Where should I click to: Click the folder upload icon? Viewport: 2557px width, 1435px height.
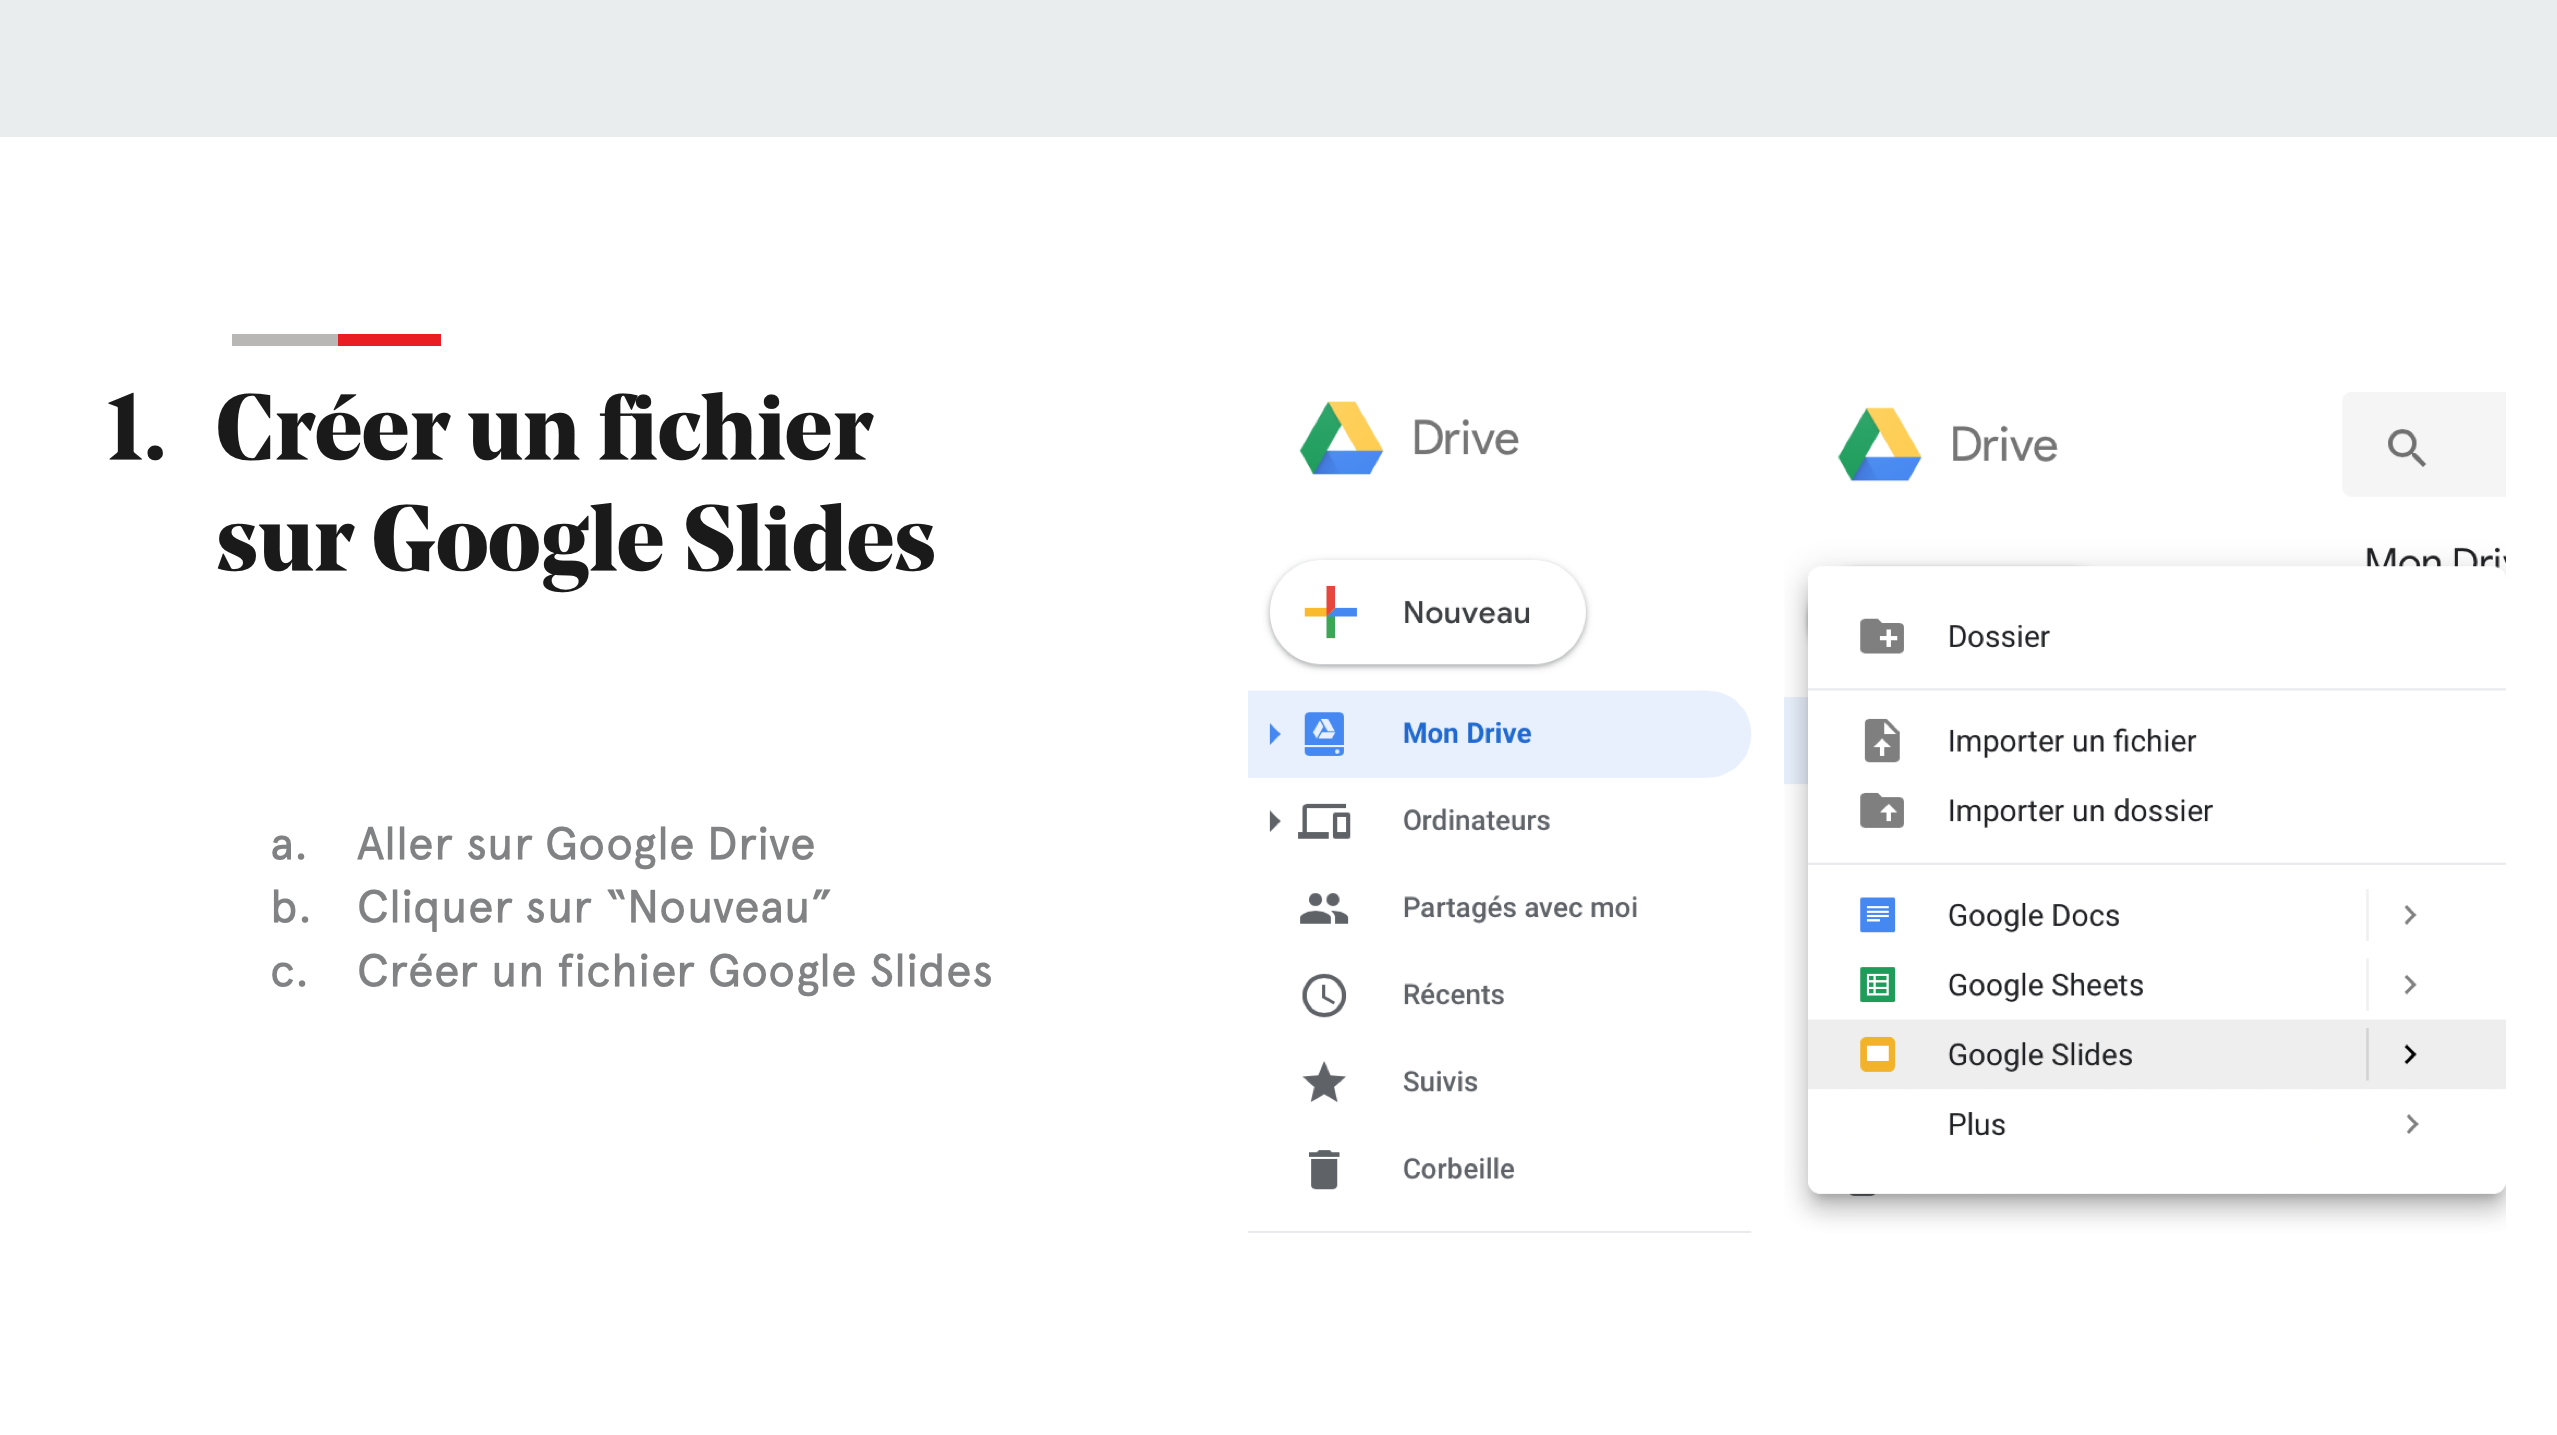tap(1881, 810)
